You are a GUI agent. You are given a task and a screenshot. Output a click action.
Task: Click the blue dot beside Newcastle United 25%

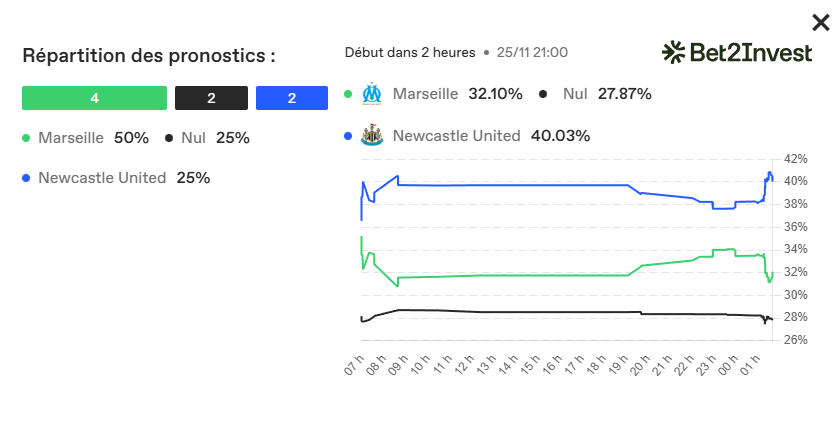[27, 178]
